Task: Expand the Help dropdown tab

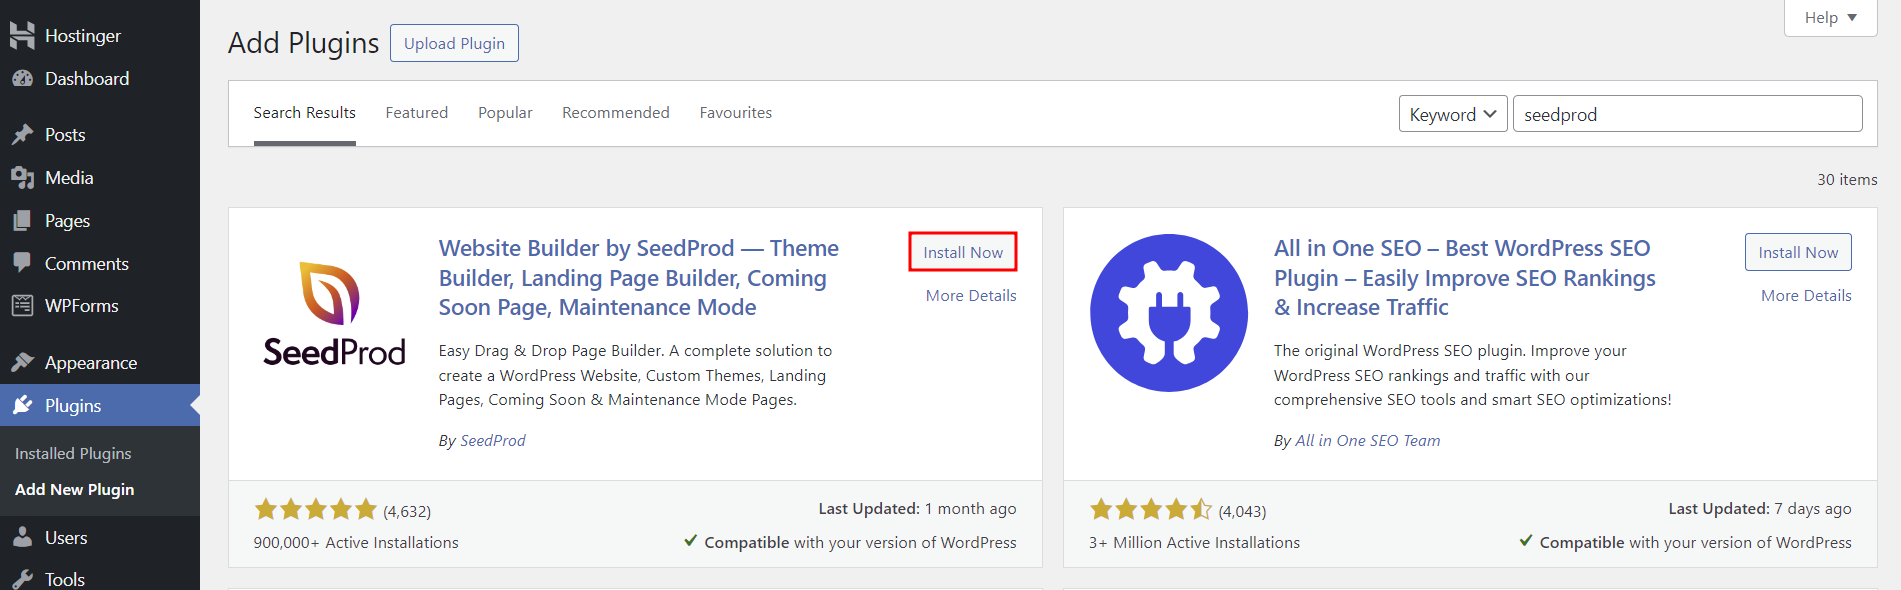Action: tap(1830, 17)
